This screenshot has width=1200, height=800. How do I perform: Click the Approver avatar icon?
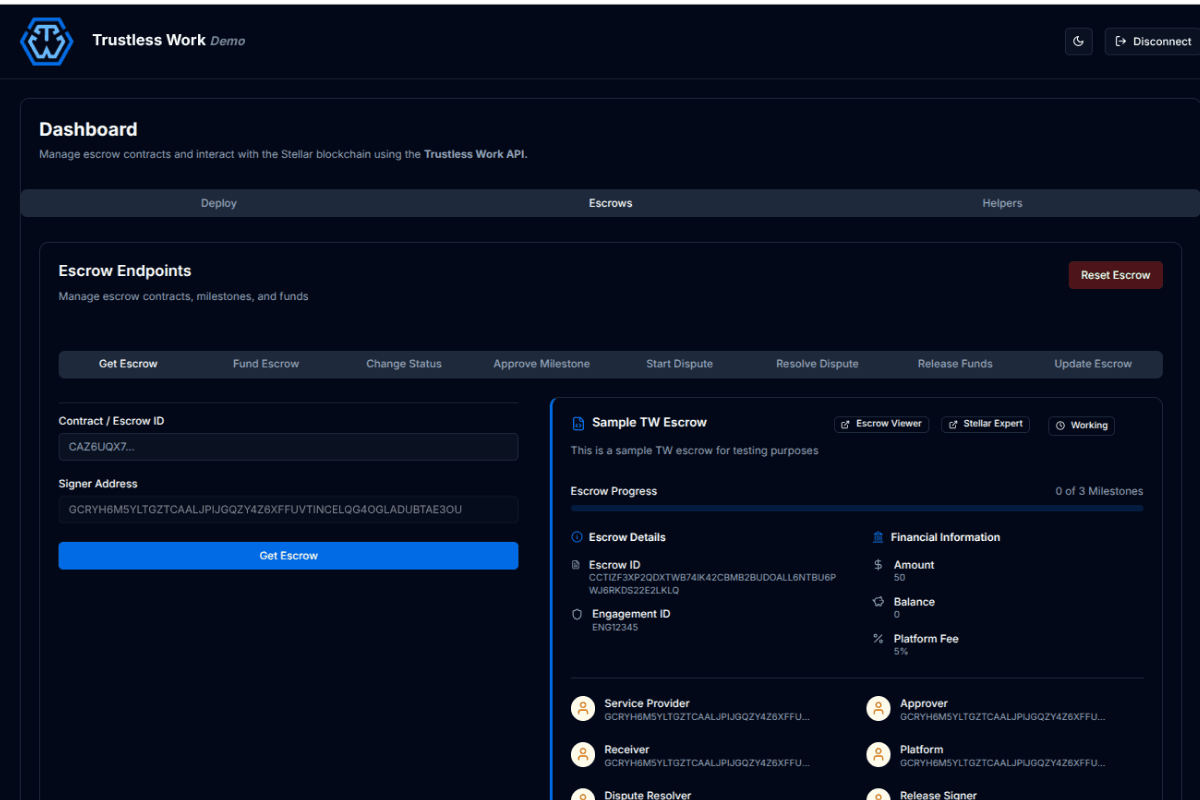tap(879, 709)
